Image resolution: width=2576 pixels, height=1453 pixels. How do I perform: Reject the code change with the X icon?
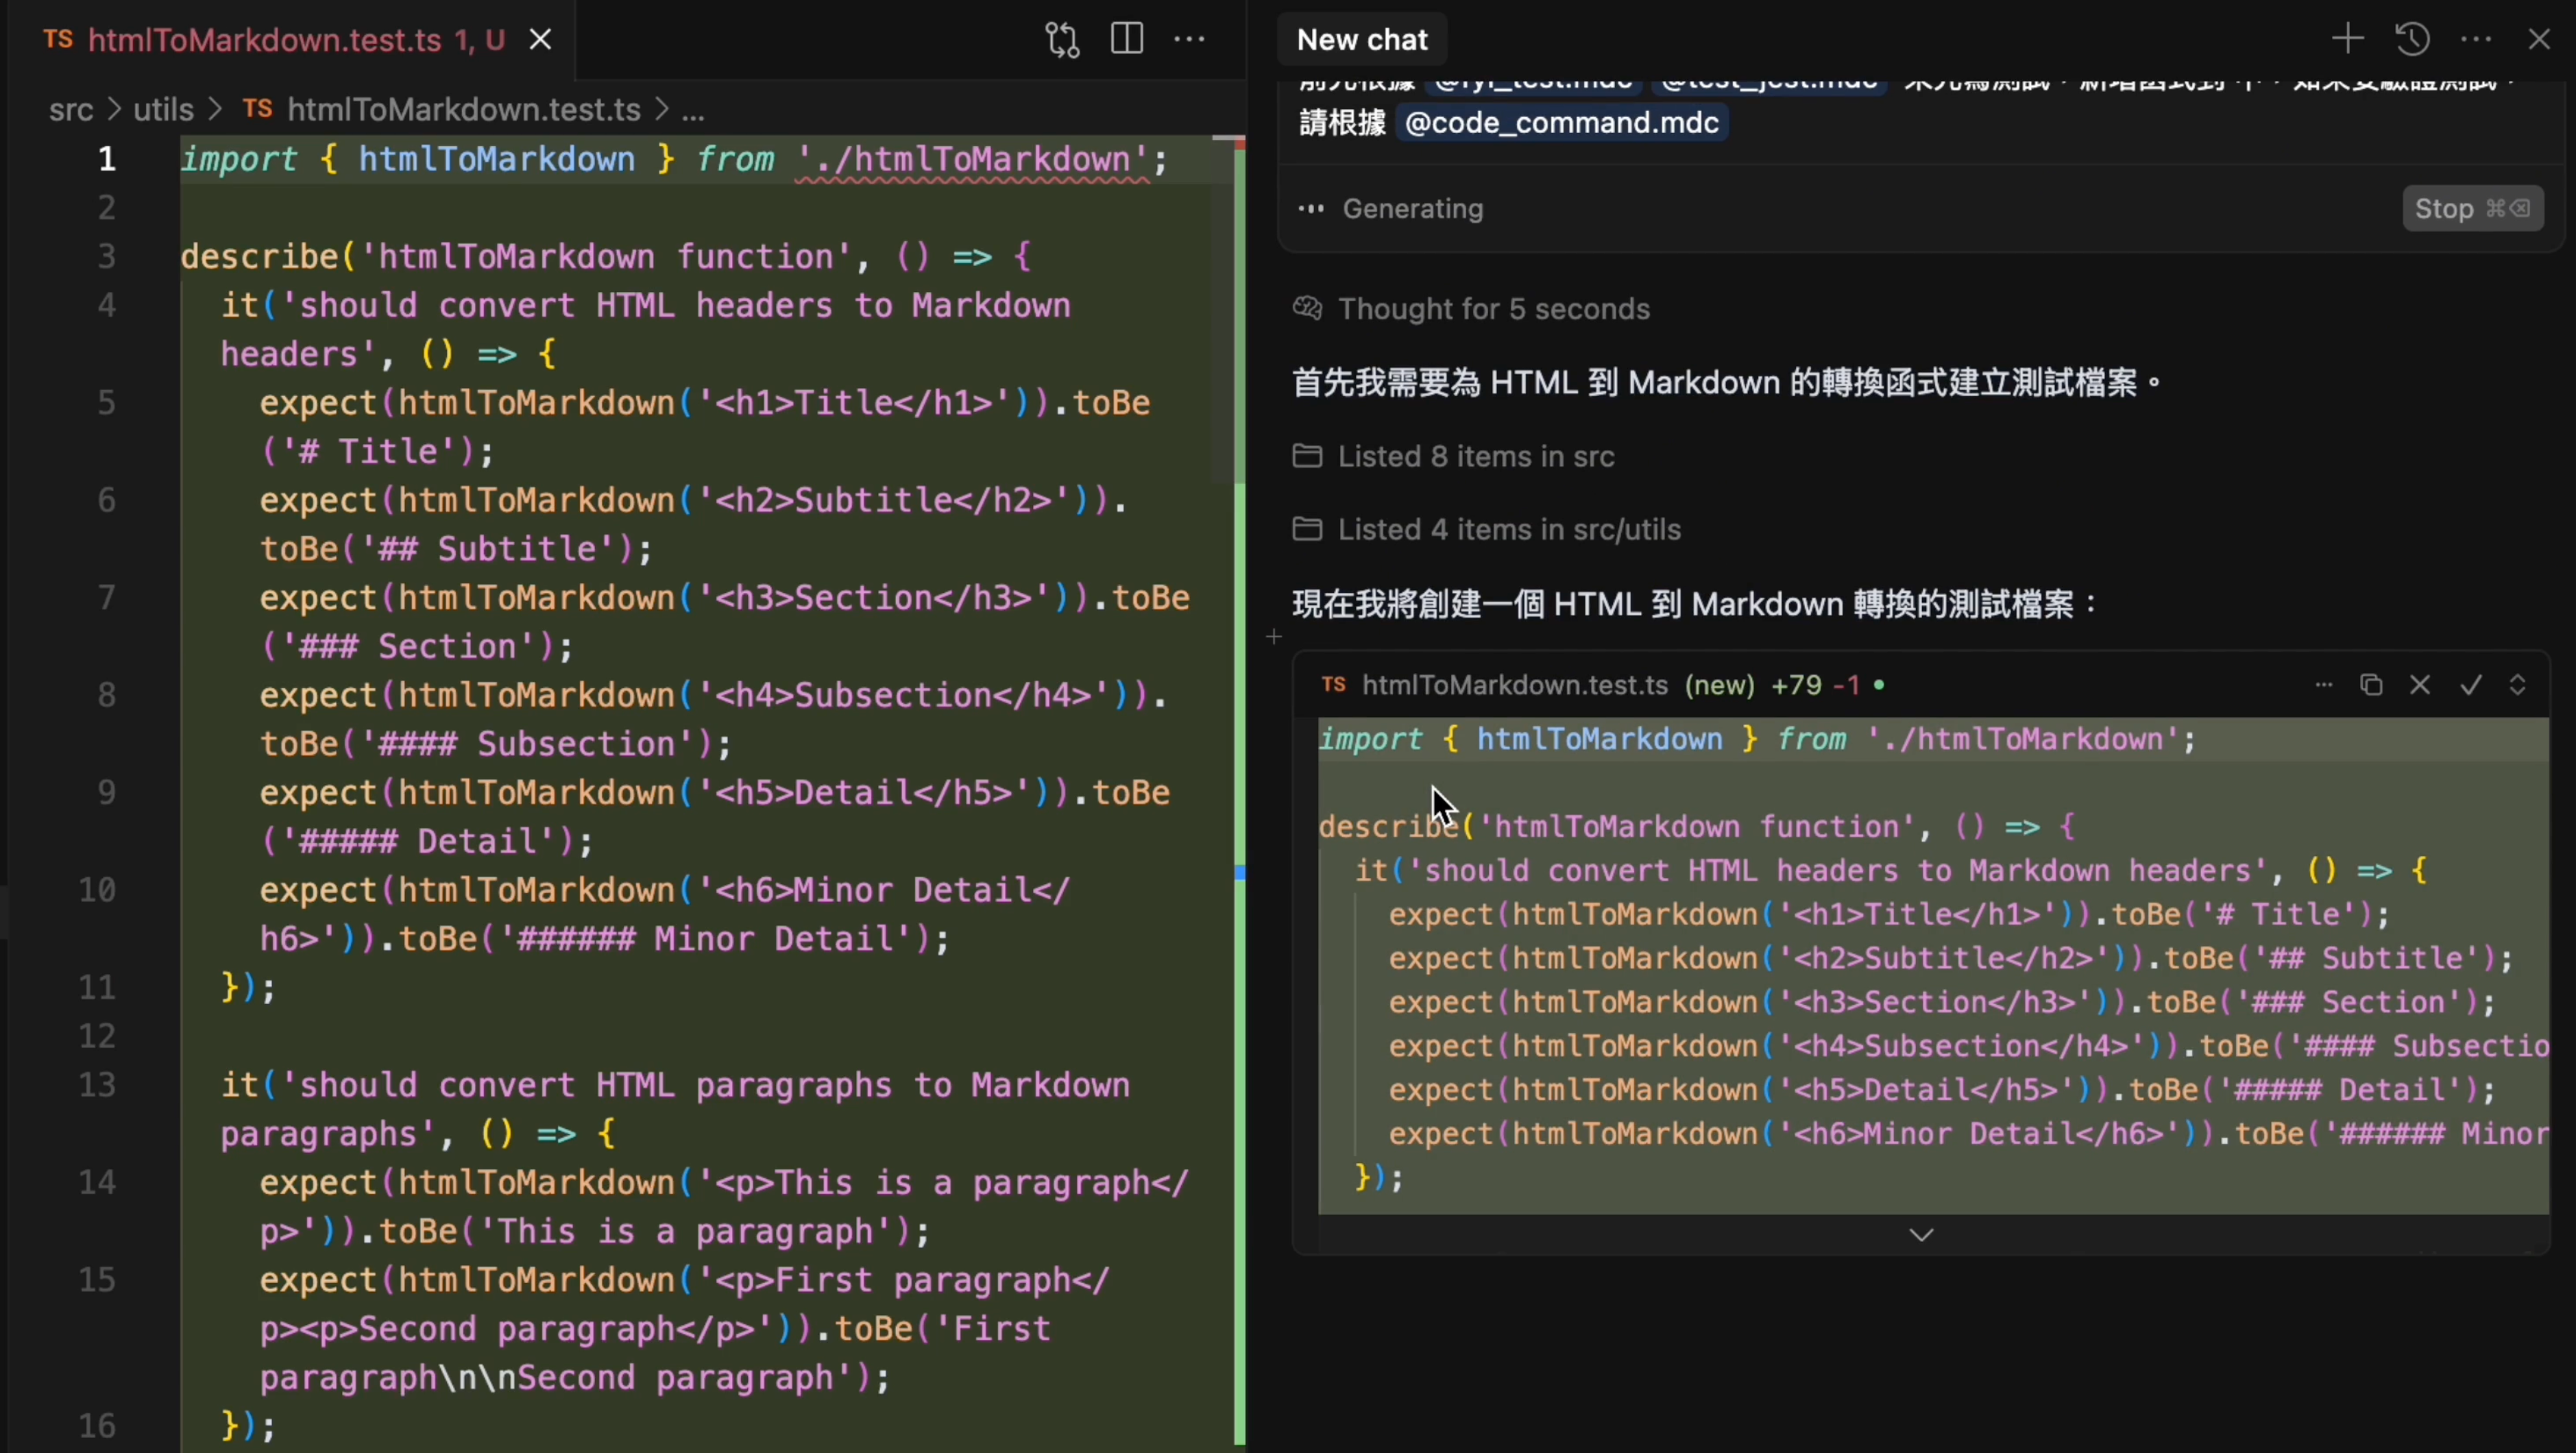[2421, 685]
